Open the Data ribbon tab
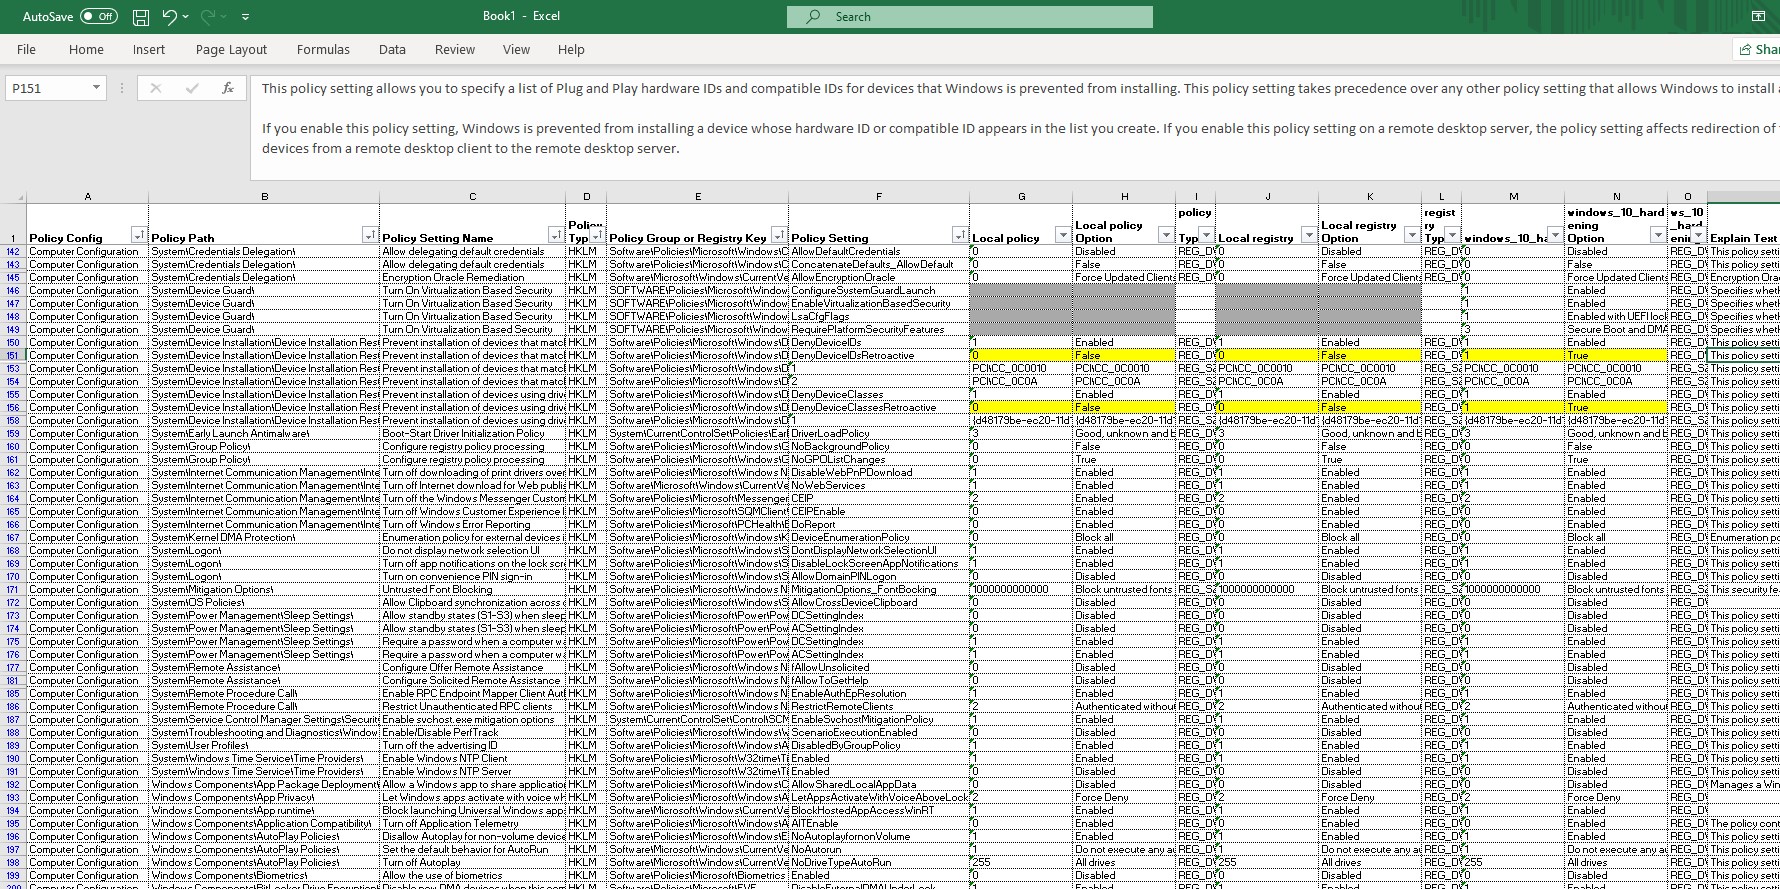 click(392, 49)
